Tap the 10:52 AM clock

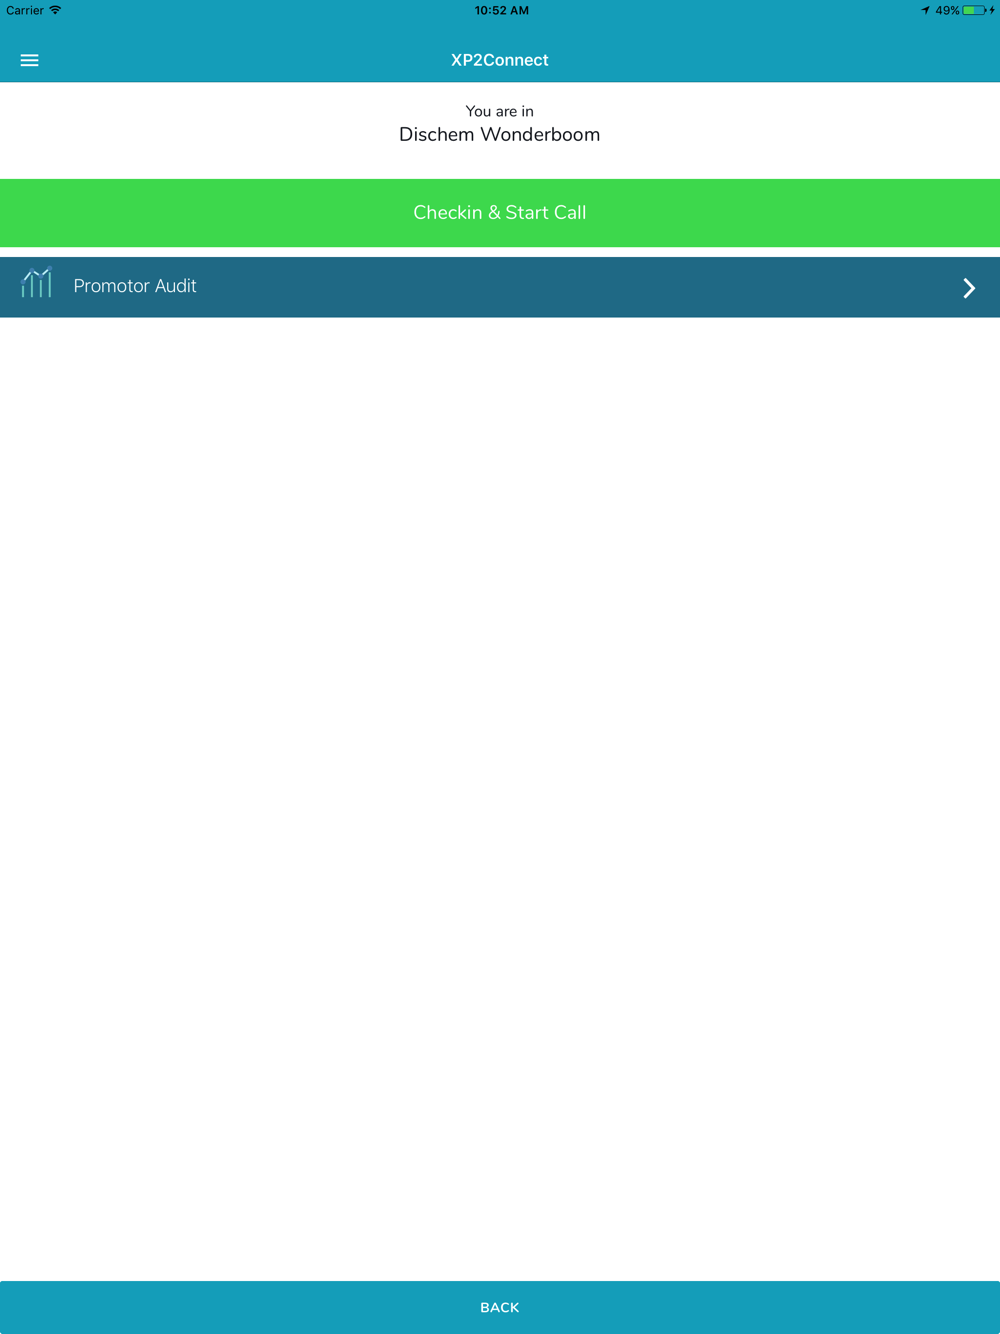(x=502, y=10)
